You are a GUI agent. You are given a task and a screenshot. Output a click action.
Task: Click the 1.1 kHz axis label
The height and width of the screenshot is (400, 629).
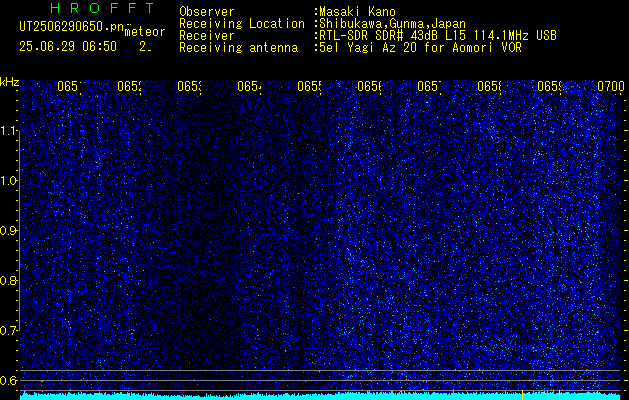[x=10, y=131]
